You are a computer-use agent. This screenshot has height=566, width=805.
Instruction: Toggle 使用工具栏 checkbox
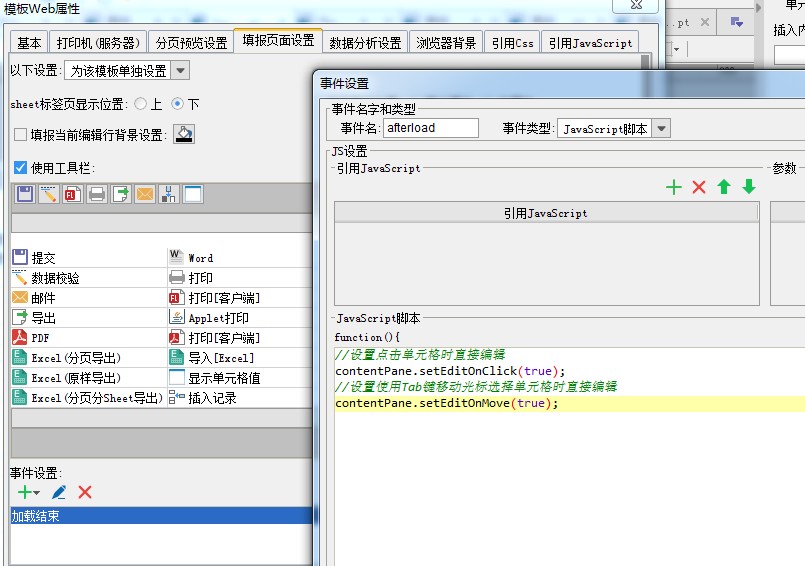(x=20, y=167)
